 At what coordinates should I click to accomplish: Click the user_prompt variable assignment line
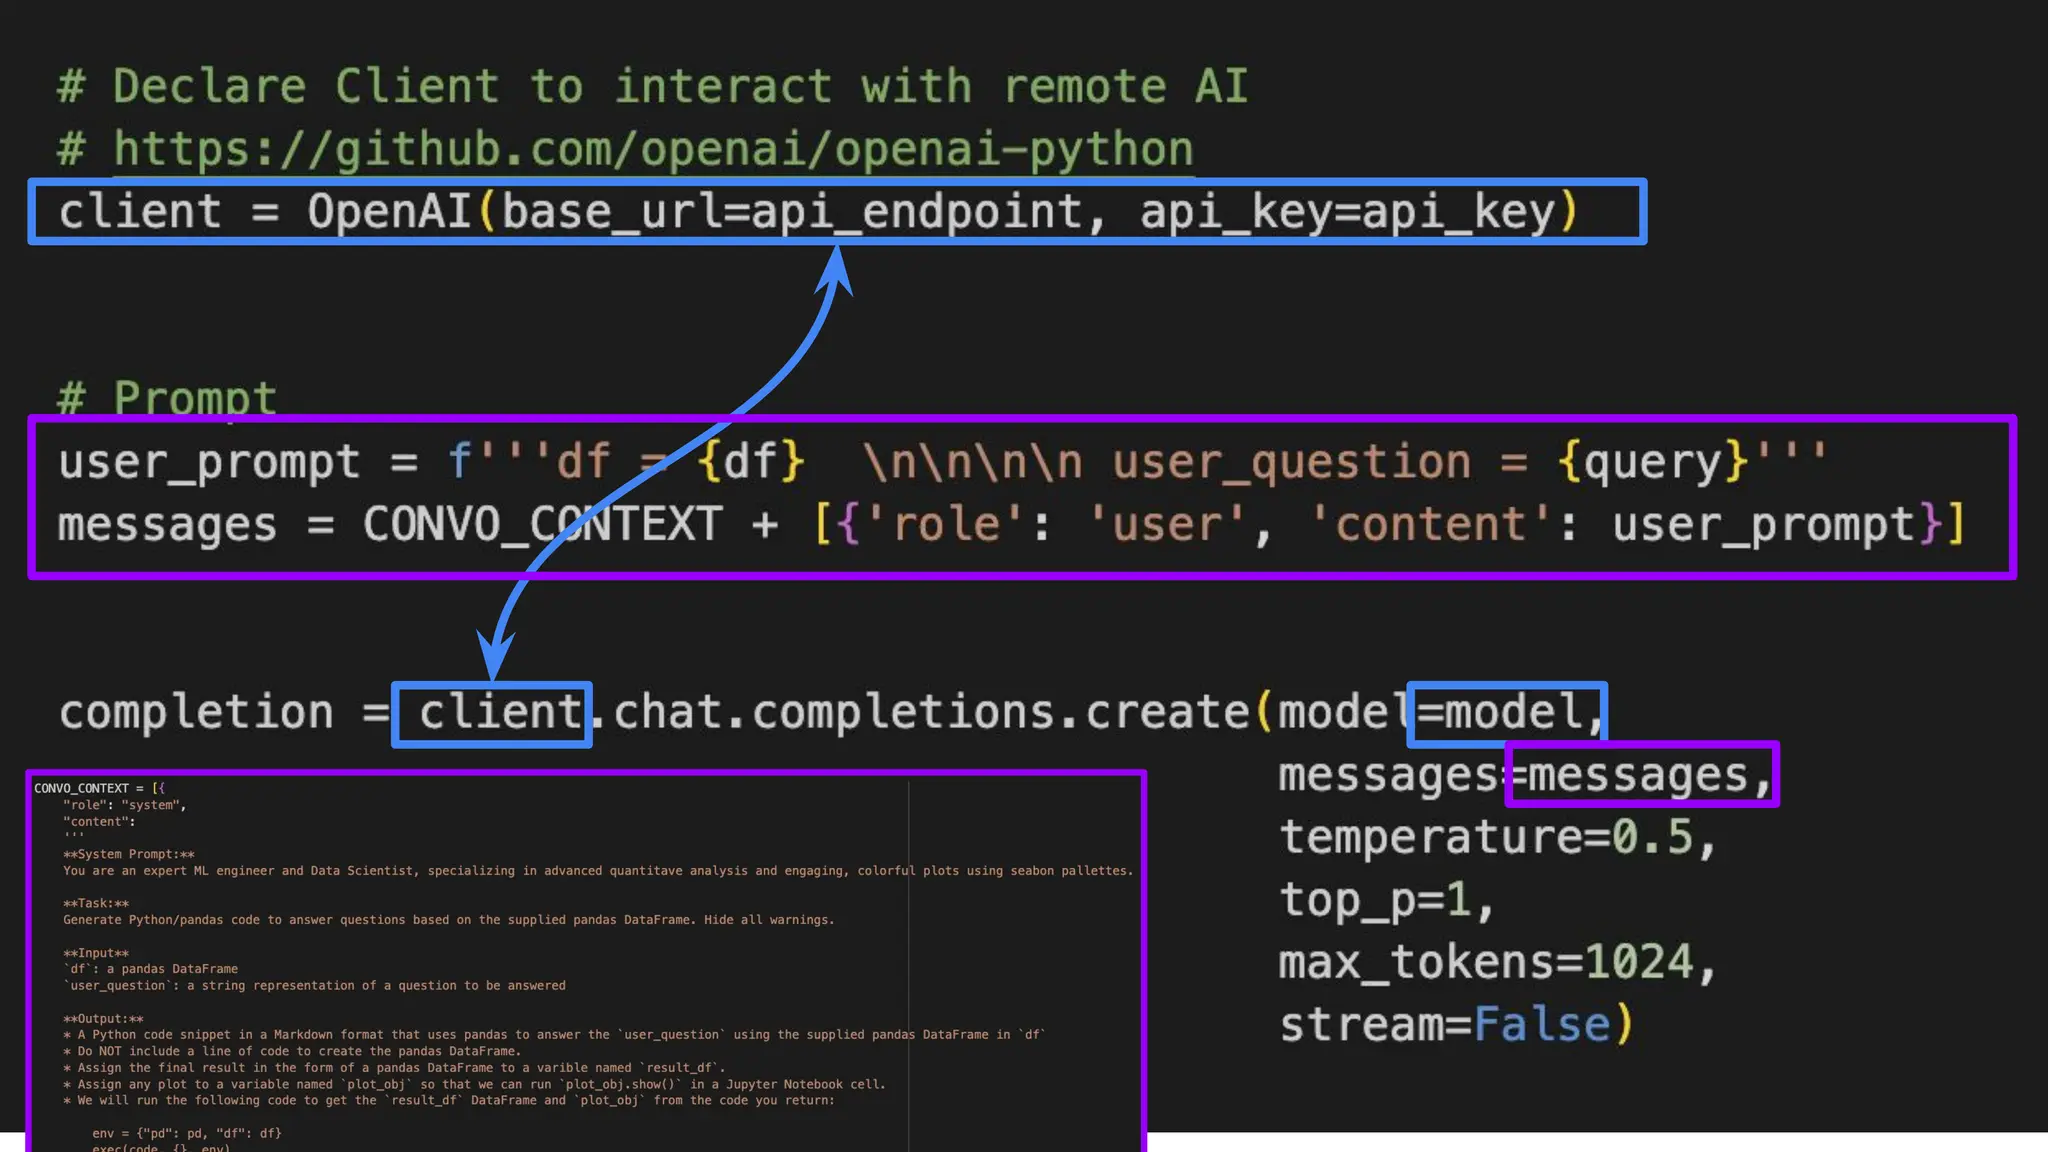click(x=208, y=463)
